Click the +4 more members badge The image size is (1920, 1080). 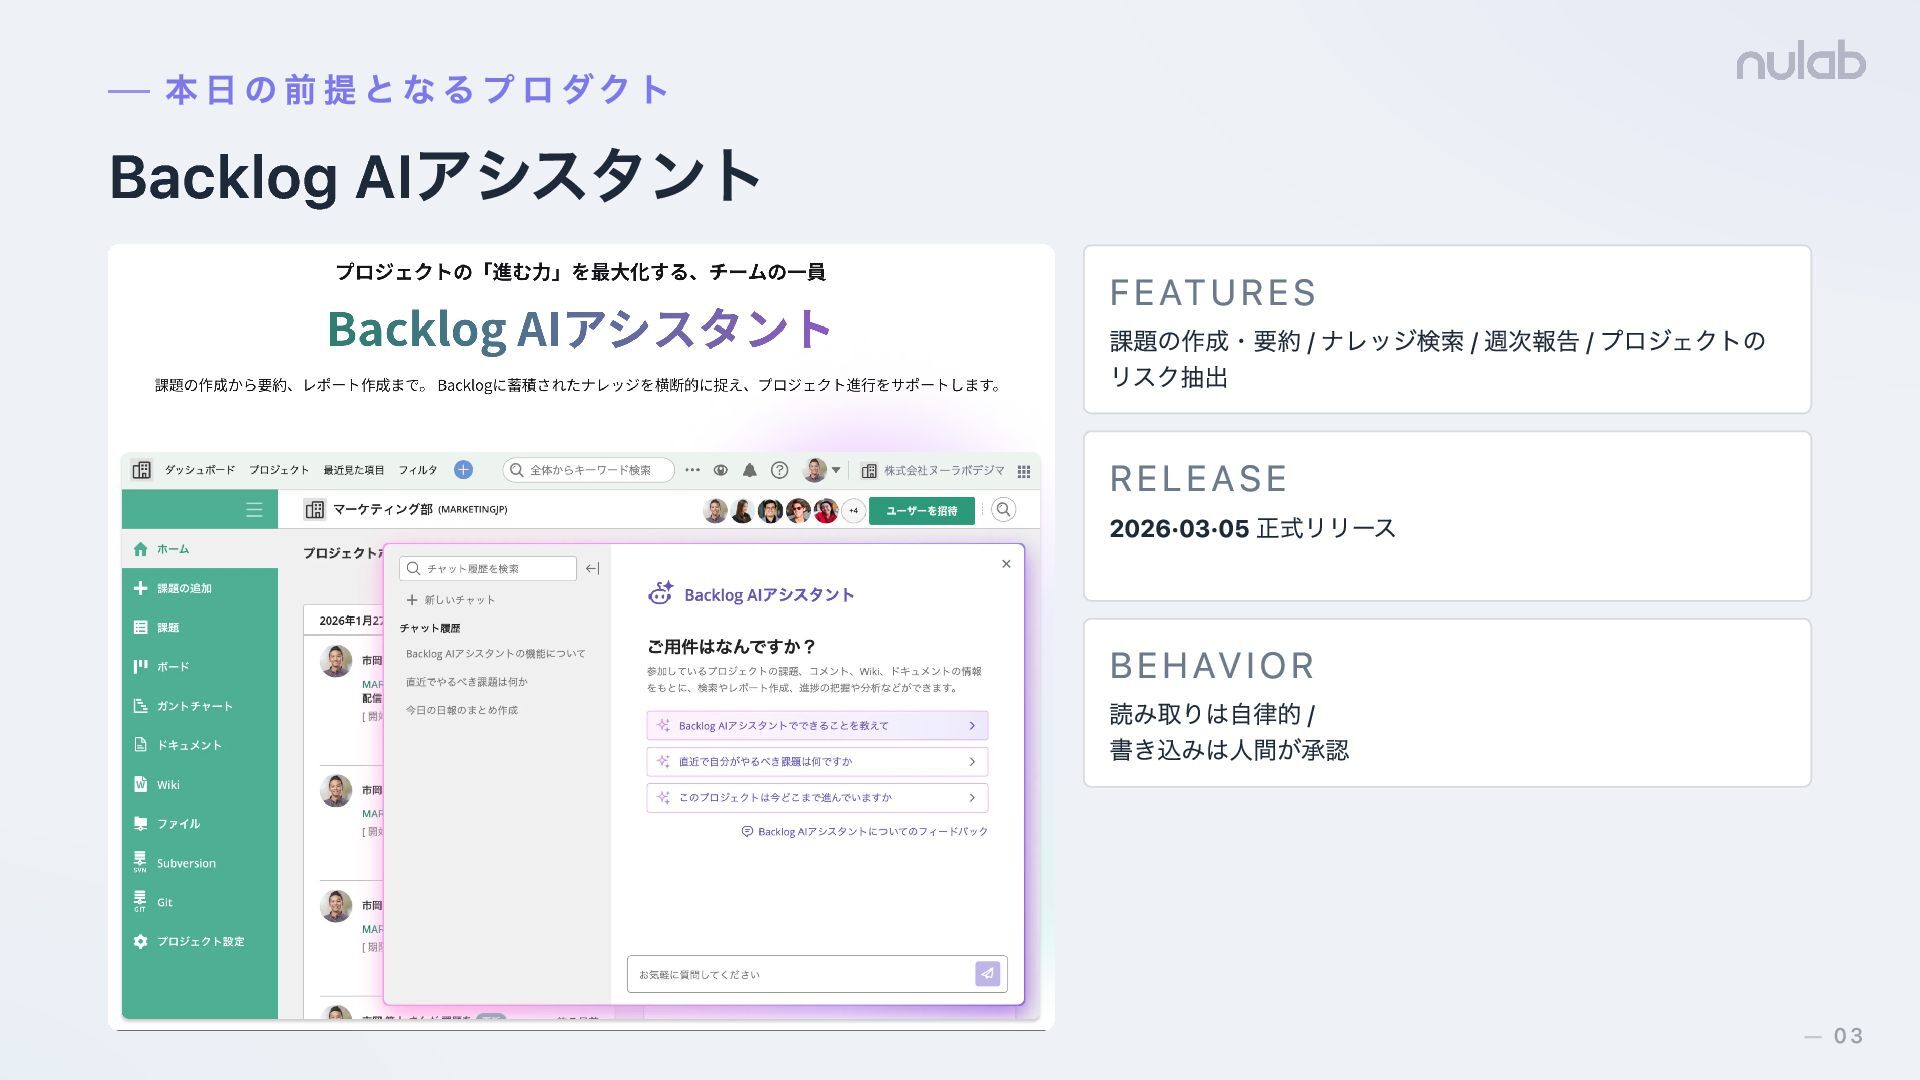(x=854, y=511)
